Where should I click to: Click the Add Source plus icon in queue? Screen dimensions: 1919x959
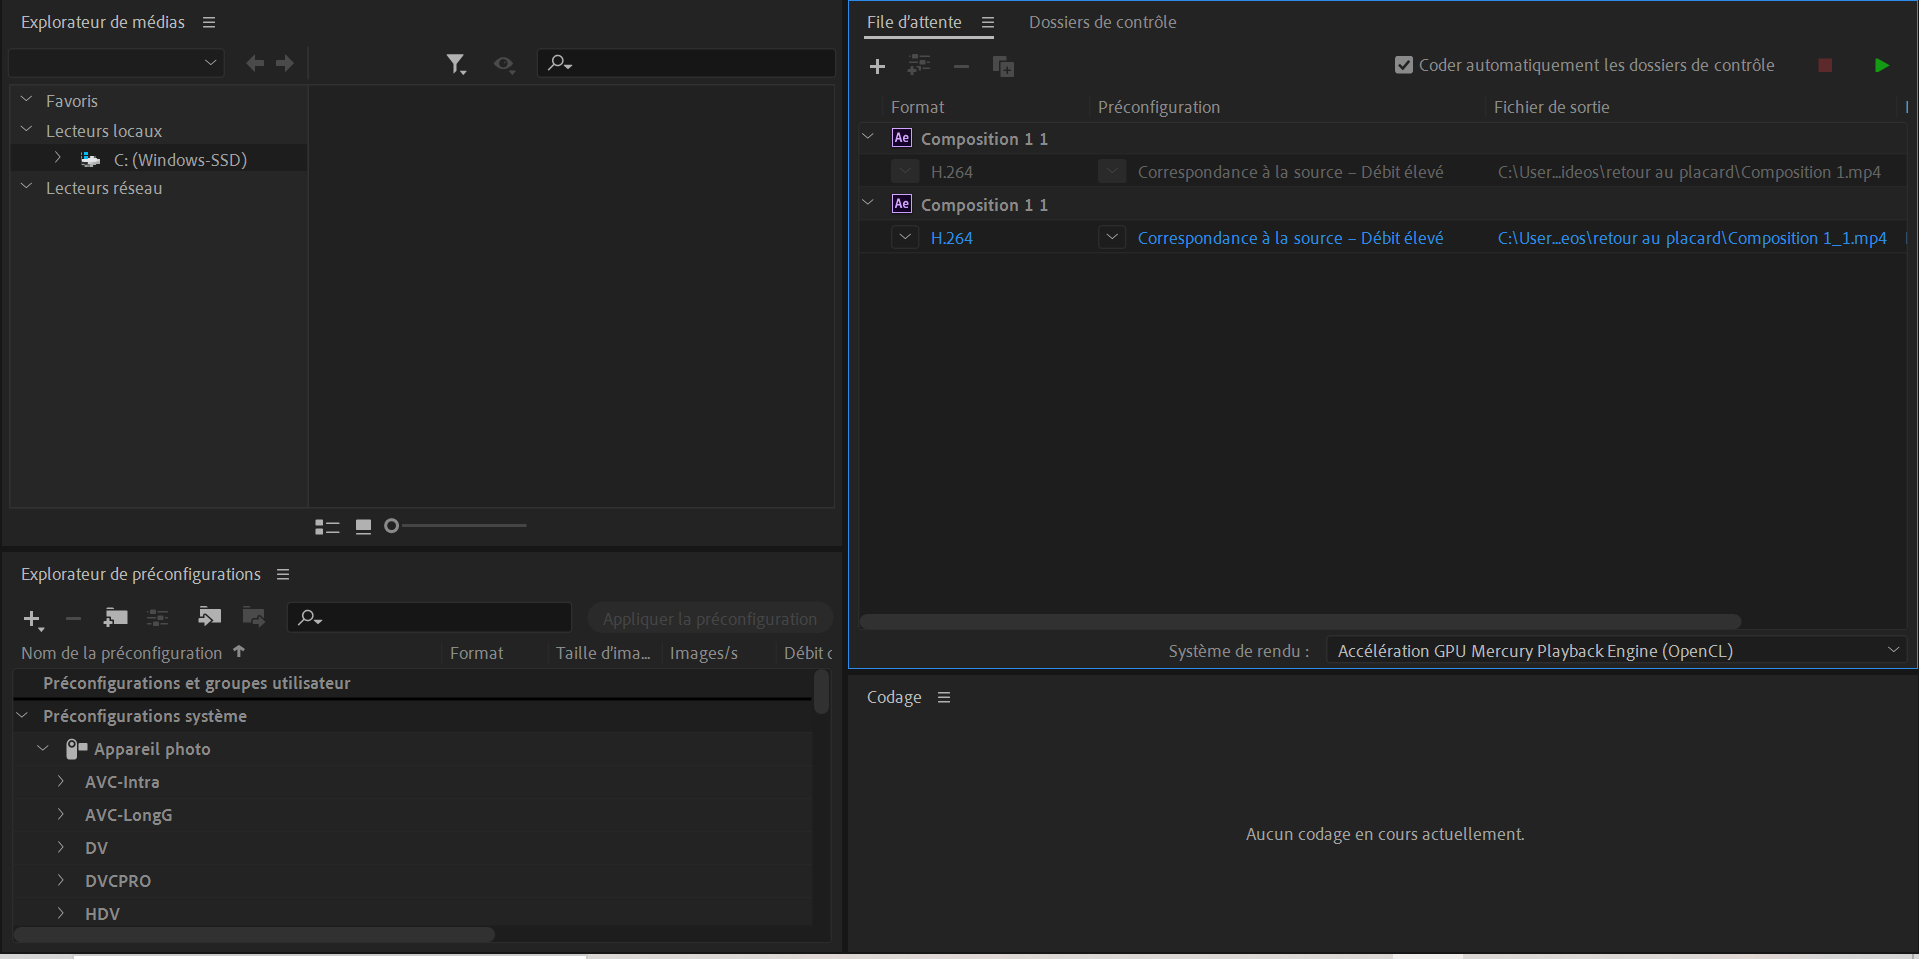point(877,66)
